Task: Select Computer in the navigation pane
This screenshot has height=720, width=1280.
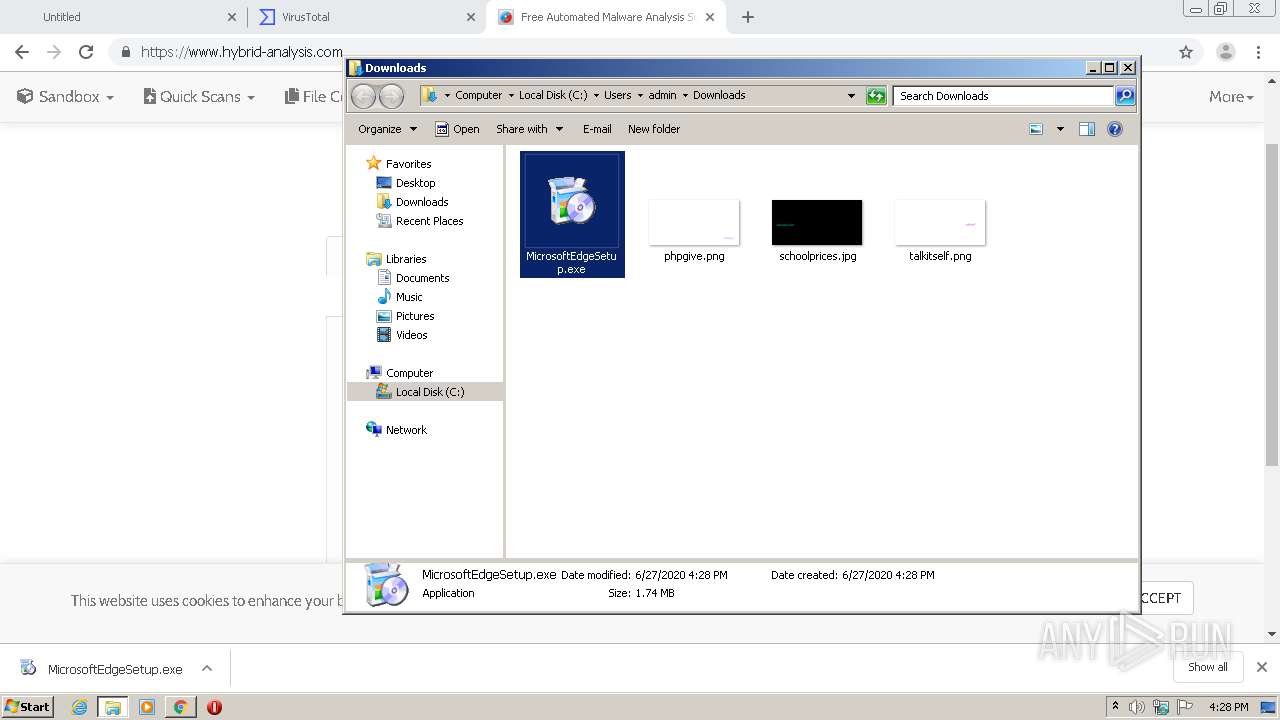Action: point(400,373)
